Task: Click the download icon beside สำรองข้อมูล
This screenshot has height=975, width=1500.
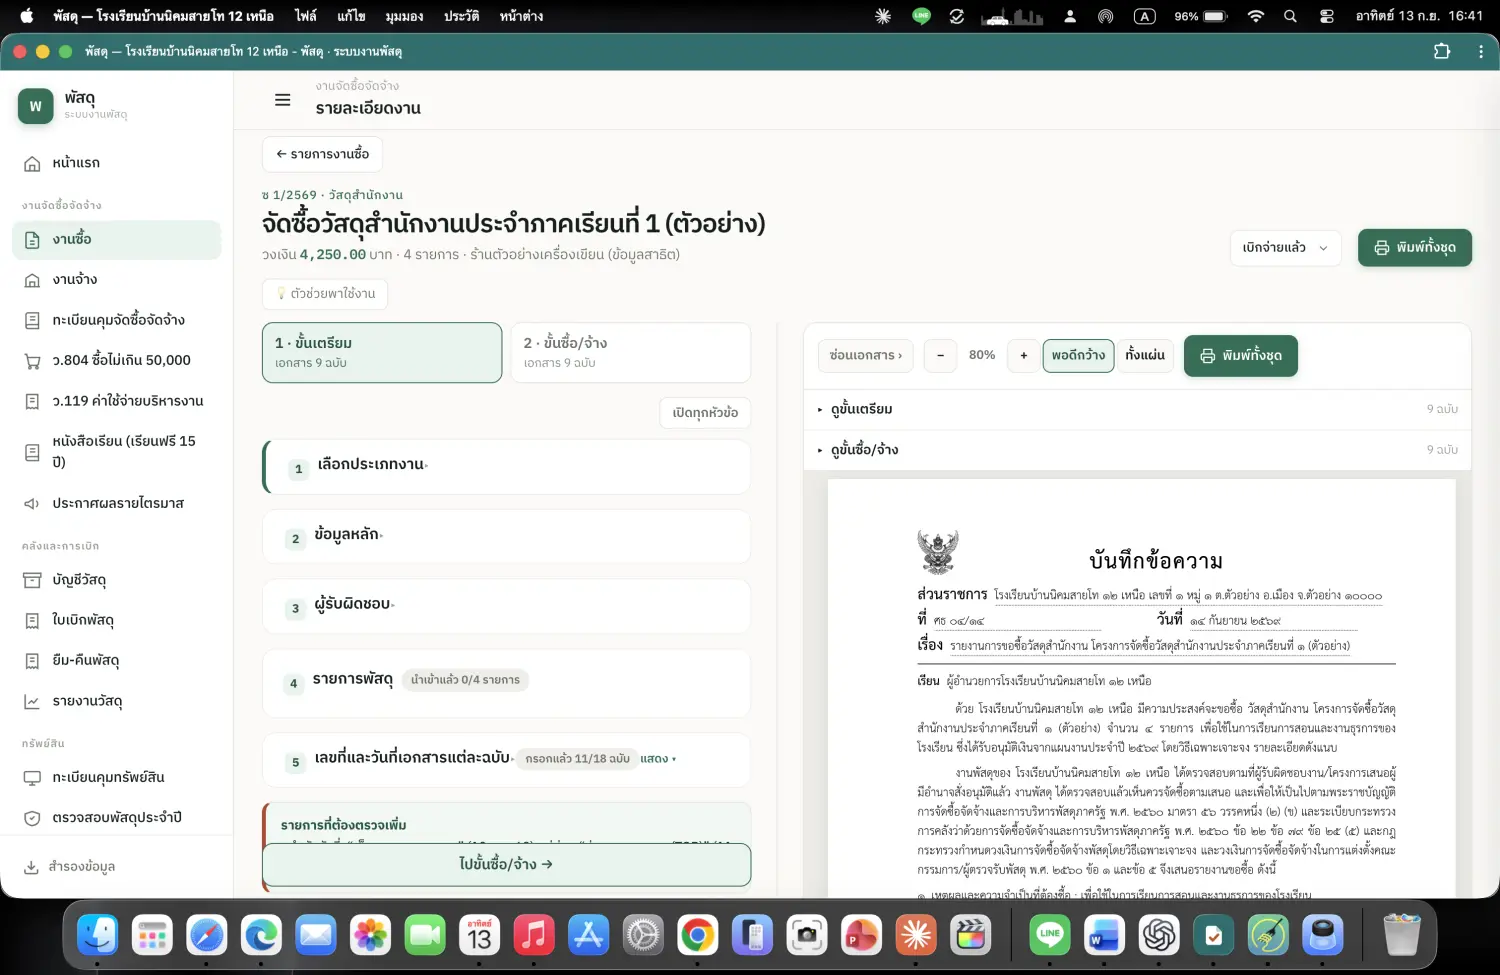Action: coord(32,867)
